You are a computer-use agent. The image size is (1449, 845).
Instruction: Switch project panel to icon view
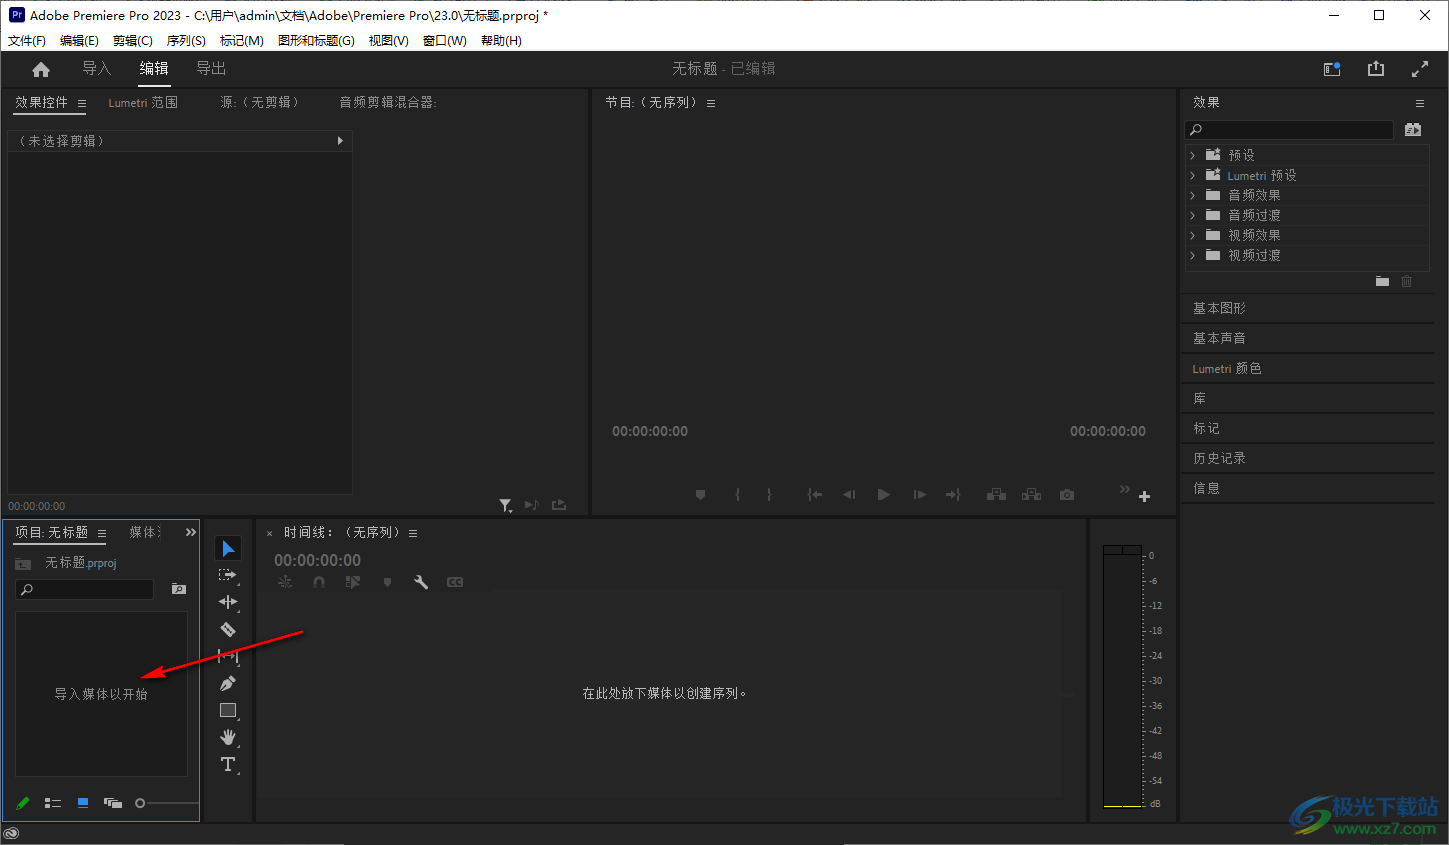pos(83,803)
